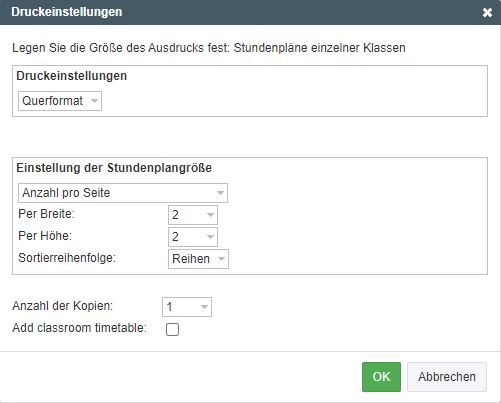Click the Anzahl der Kopien arrow icon
The height and width of the screenshot is (403, 501).
(204, 307)
